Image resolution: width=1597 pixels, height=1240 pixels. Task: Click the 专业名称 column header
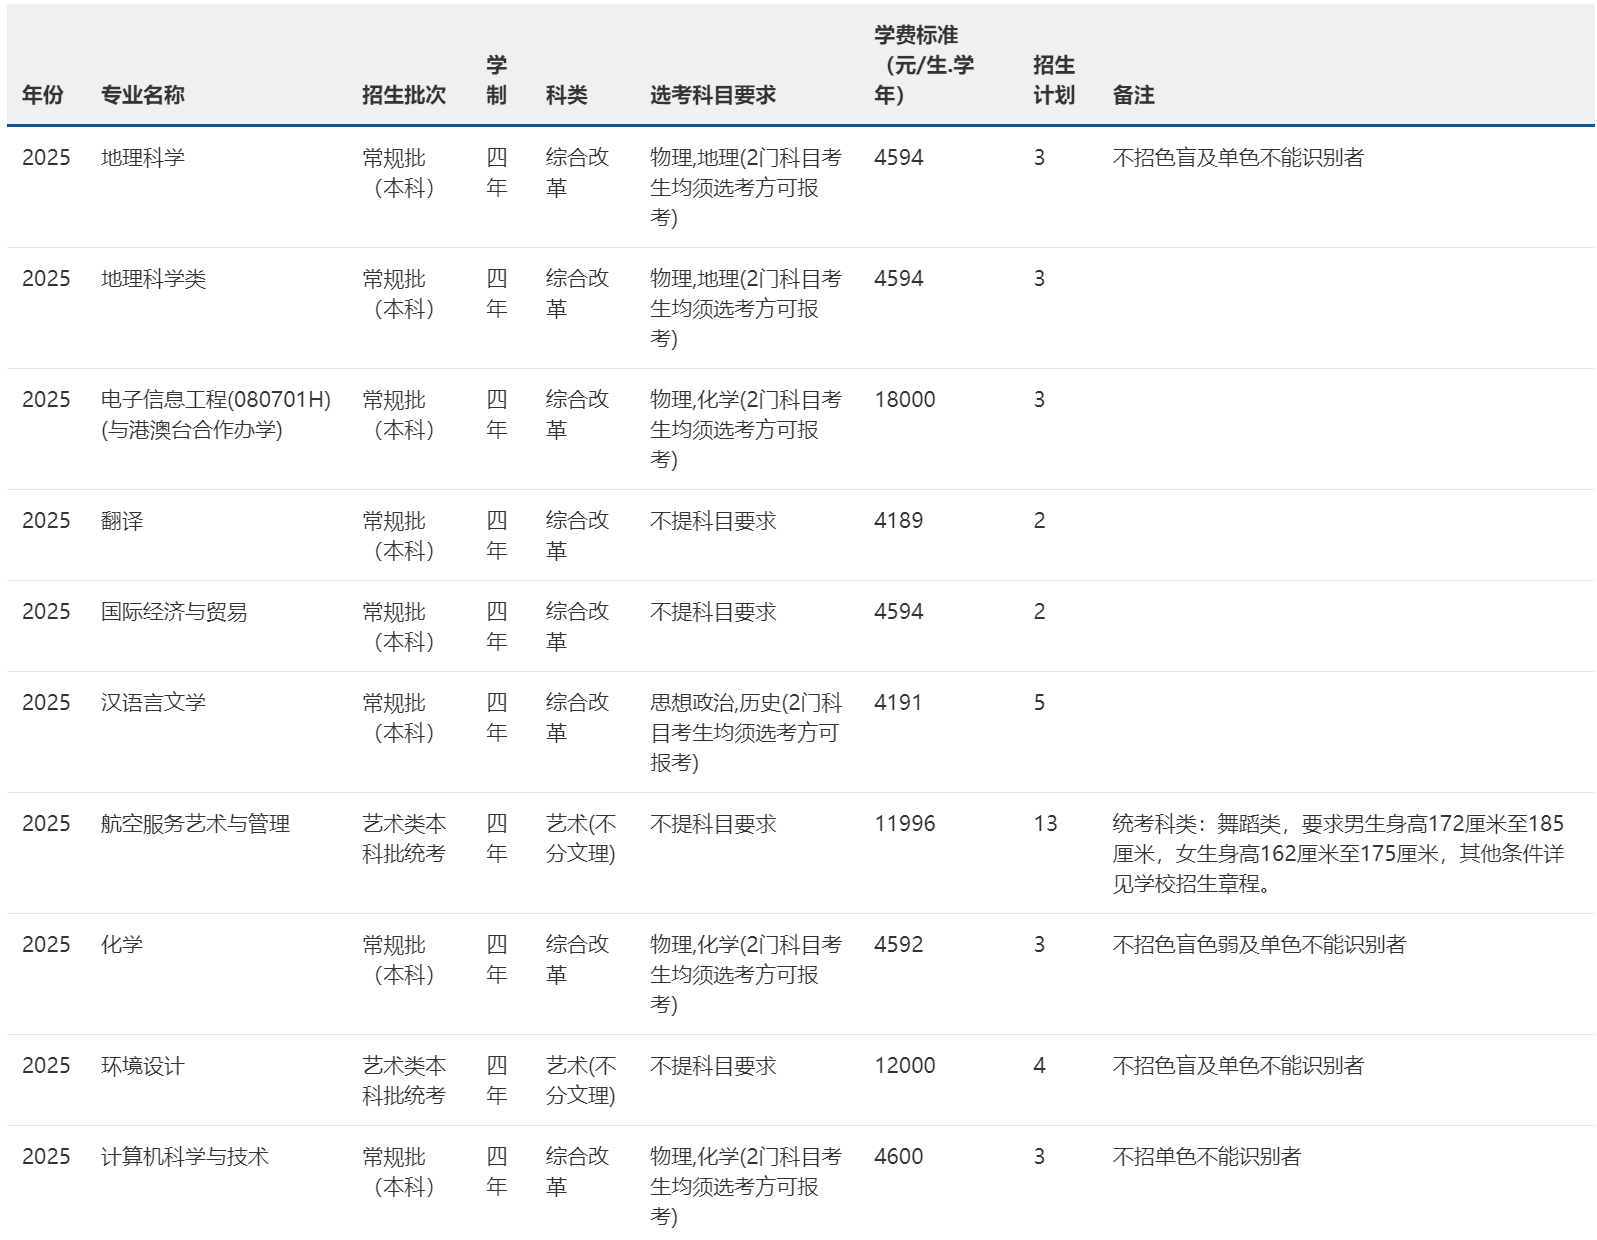(143, 95)
